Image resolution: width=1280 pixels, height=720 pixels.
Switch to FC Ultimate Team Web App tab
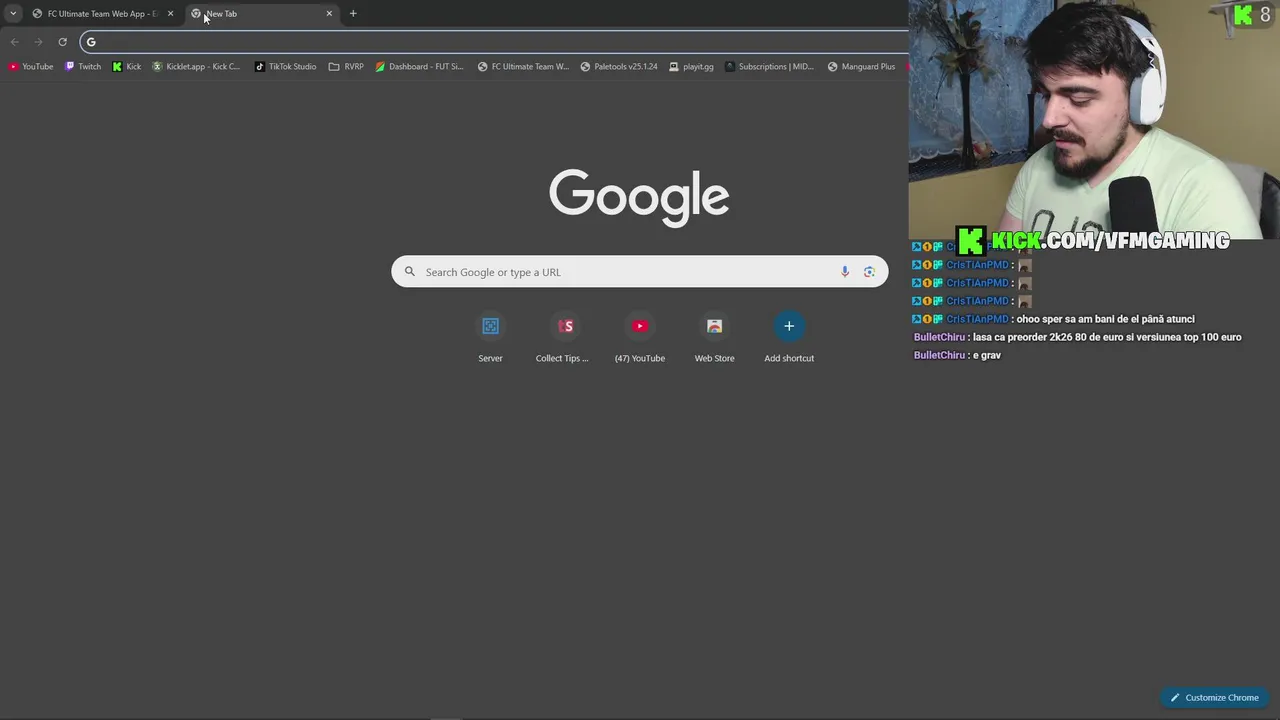(x=100, y=14)
